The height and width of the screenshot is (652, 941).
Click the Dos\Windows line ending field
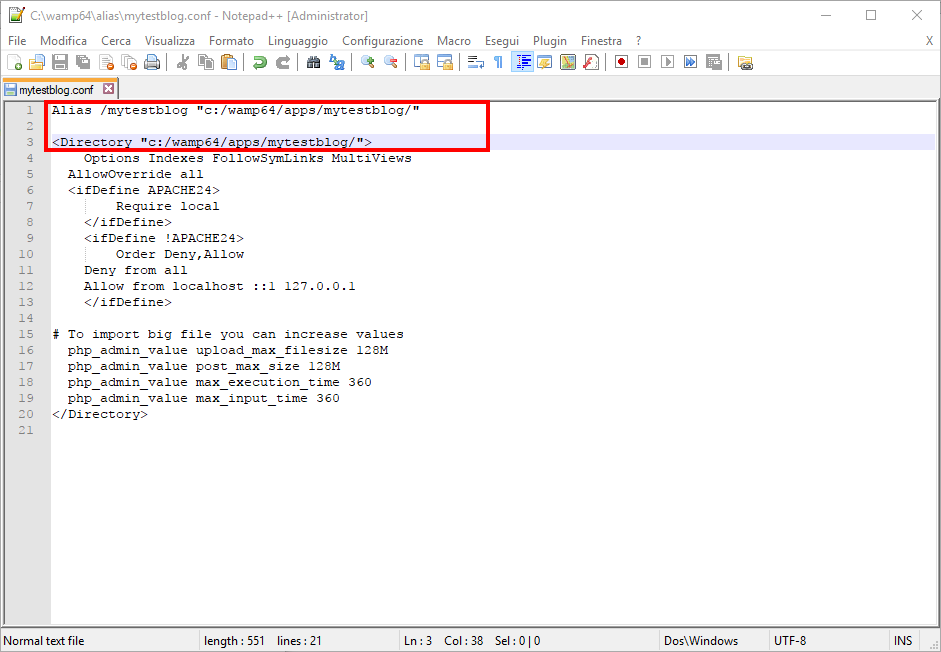tap(701, 641)
